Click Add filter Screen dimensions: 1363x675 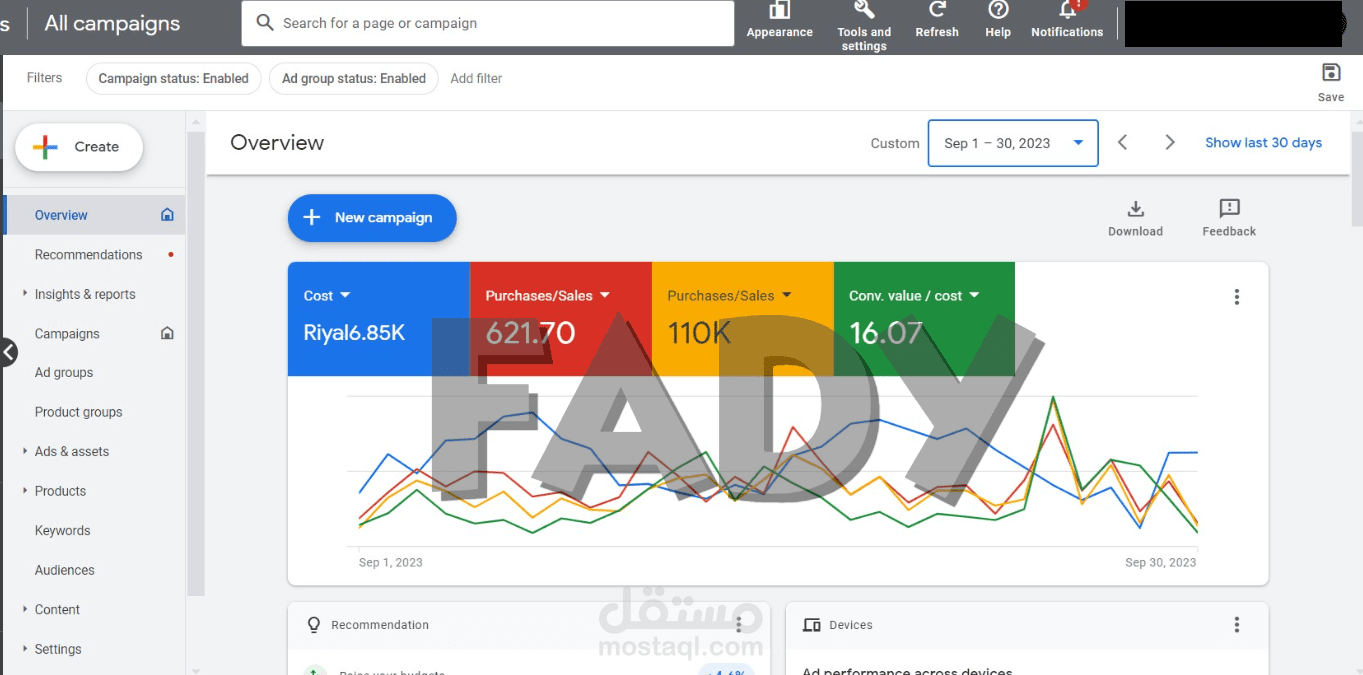click(476, 78)
